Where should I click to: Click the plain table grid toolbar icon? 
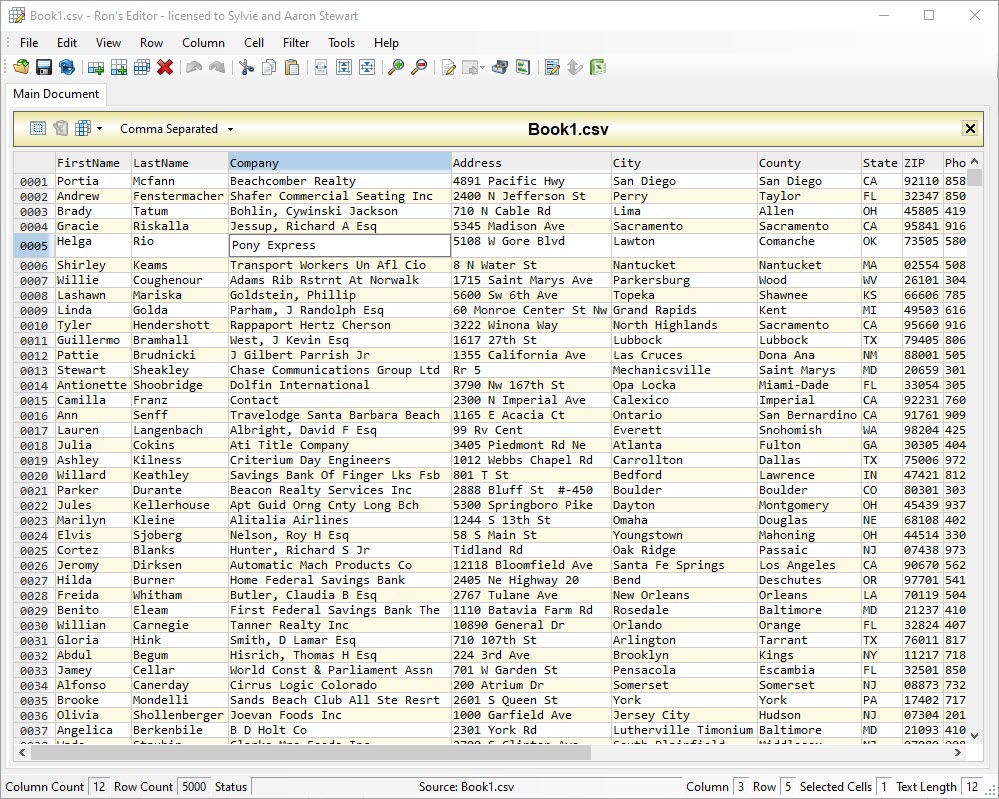(x=142, y=67)
